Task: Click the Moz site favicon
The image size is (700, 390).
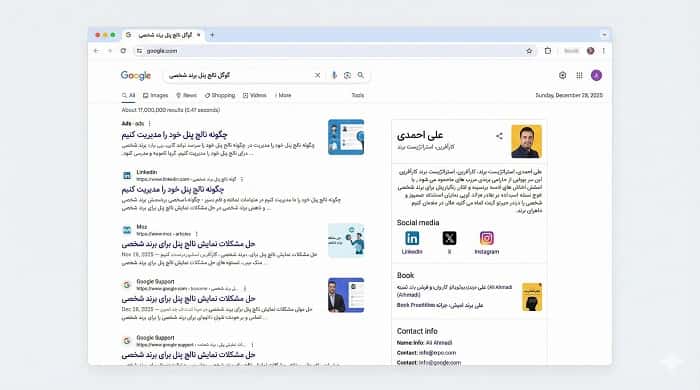Action: 127,230
